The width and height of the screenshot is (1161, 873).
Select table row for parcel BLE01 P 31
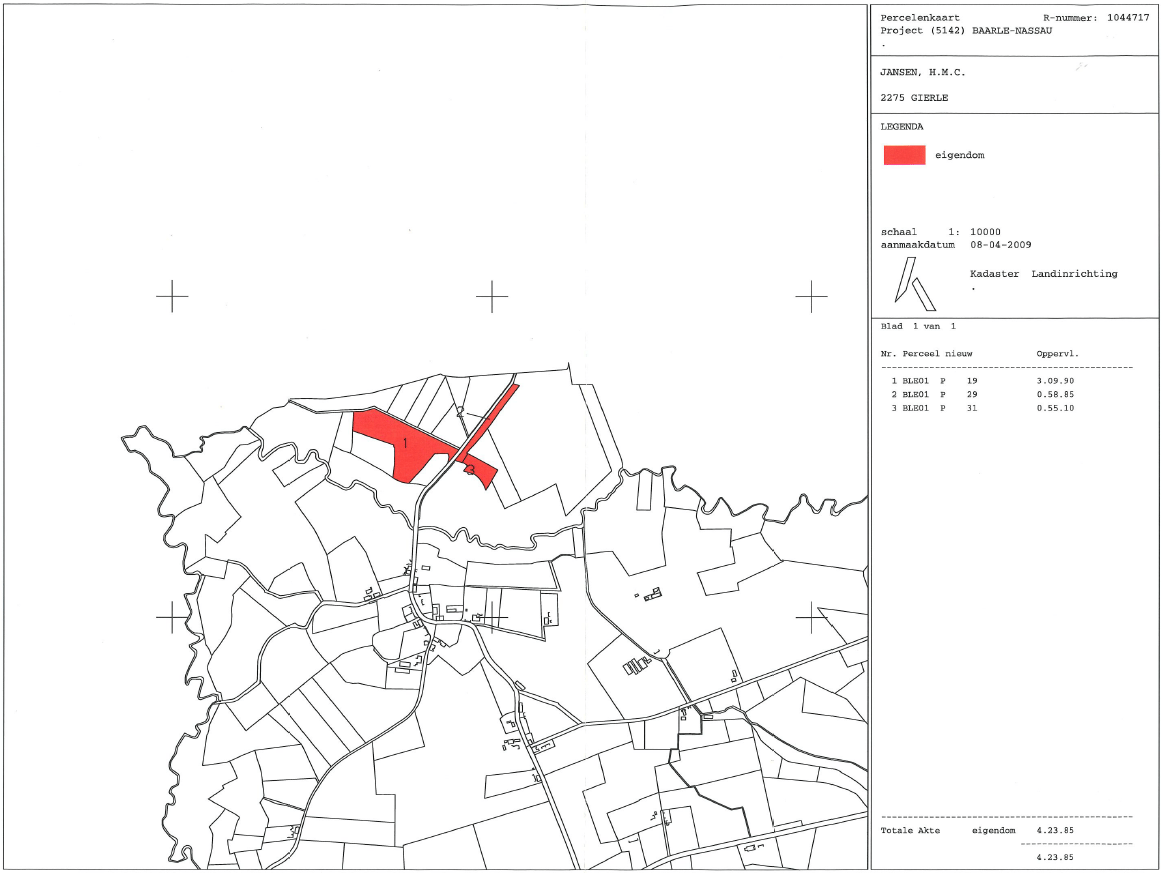(983, 408)
